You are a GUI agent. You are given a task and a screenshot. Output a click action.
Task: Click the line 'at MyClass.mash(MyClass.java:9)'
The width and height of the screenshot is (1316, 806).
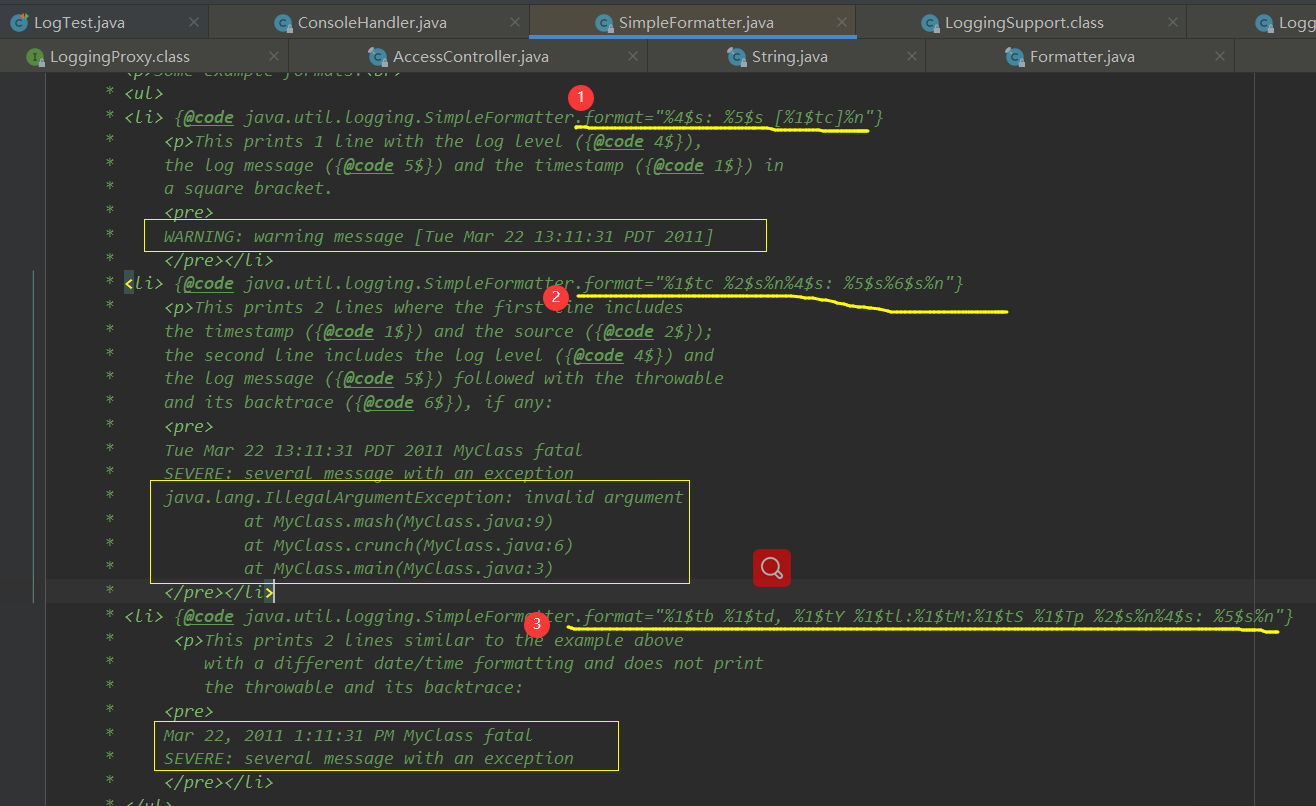(x=398, y=521)
